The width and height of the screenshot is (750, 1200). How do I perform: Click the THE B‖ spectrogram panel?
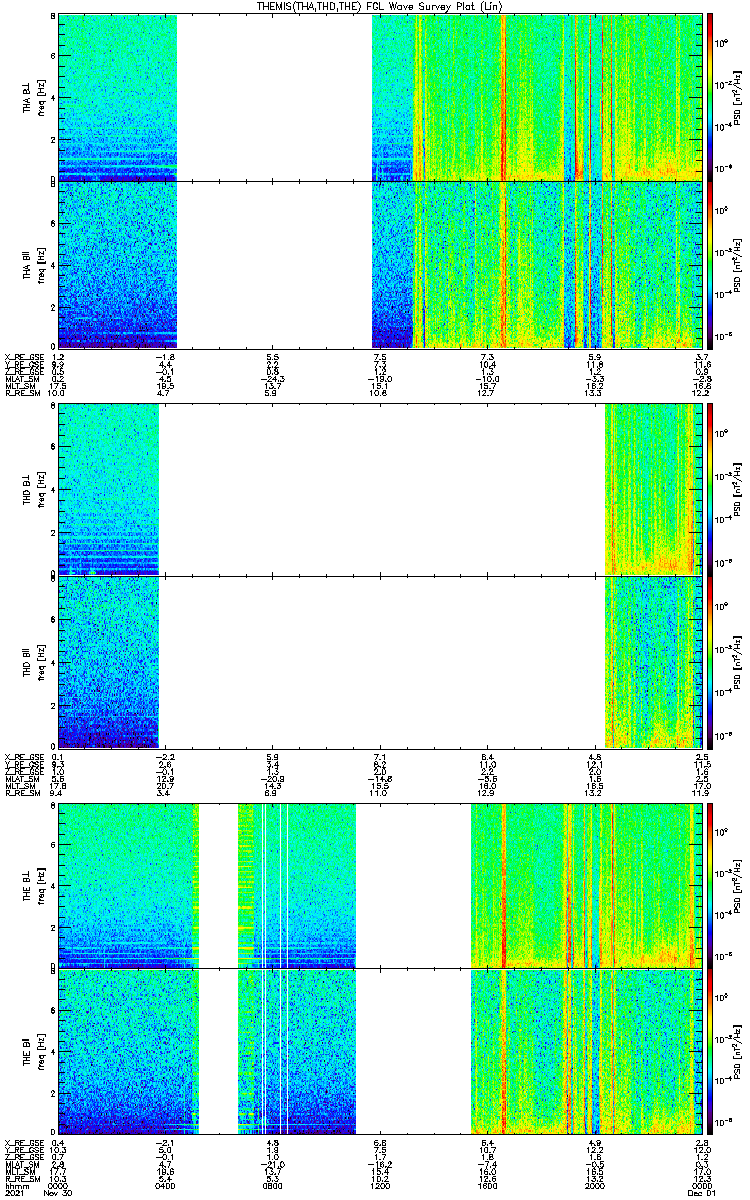pyautogui.click(x=378, y=1052)
